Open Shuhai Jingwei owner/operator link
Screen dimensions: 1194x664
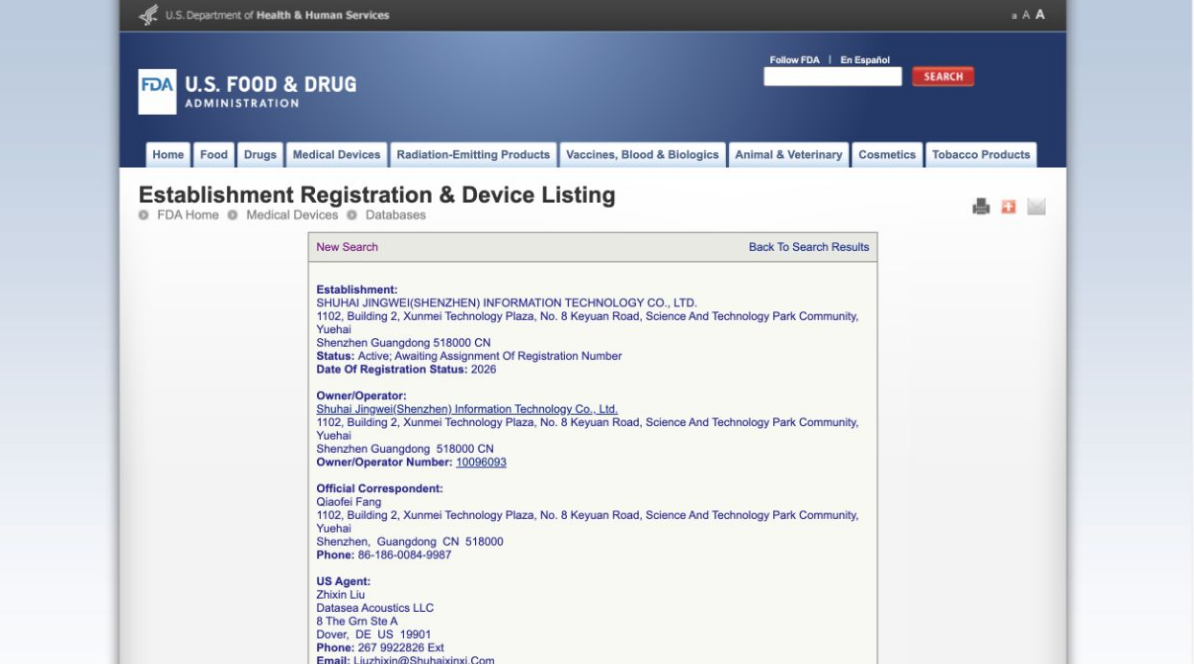pyautogui.click(x=467, y=409)
